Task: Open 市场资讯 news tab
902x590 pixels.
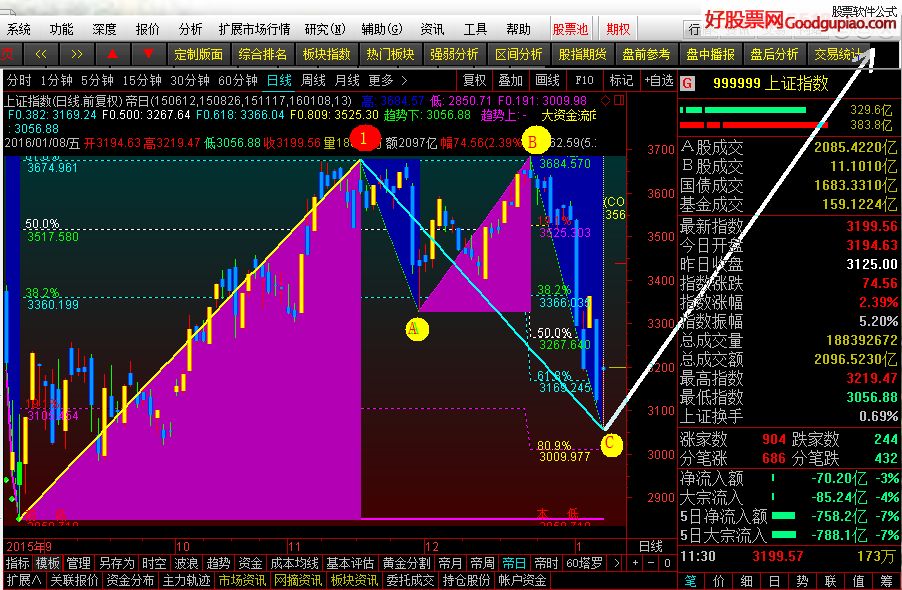Action: pyautogui.click(x=242, y=580)
